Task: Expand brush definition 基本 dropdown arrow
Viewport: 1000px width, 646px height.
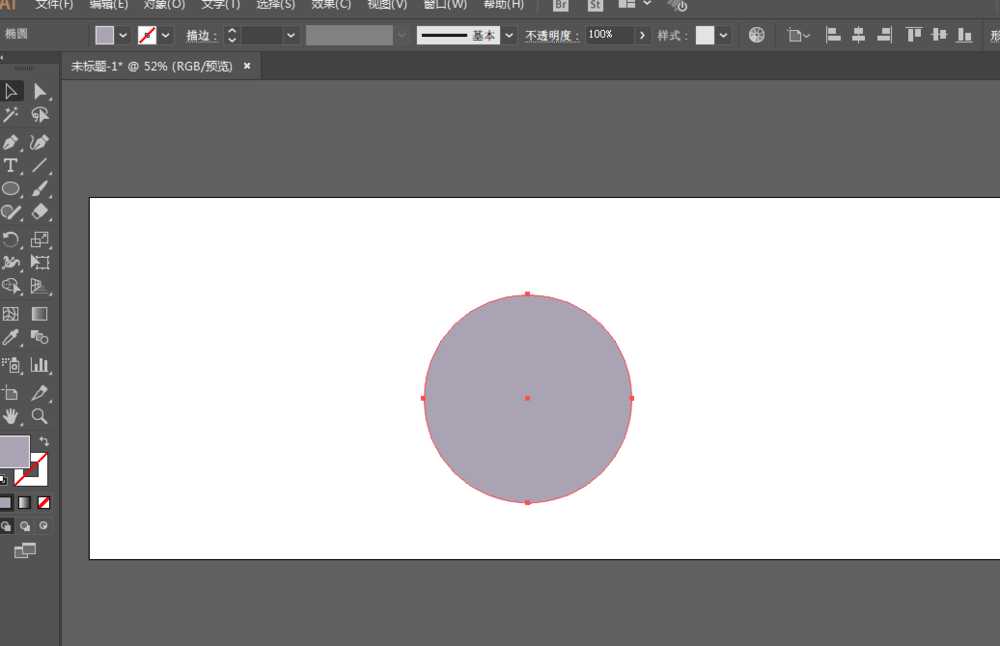Action: (509, 35)
